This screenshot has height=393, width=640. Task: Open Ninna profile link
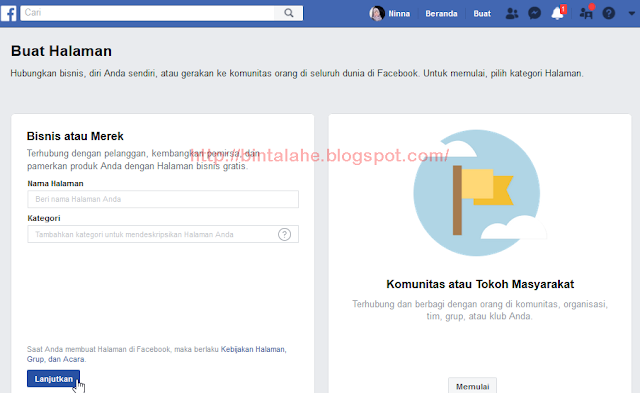pyautogui.click(x=399, y=13)
